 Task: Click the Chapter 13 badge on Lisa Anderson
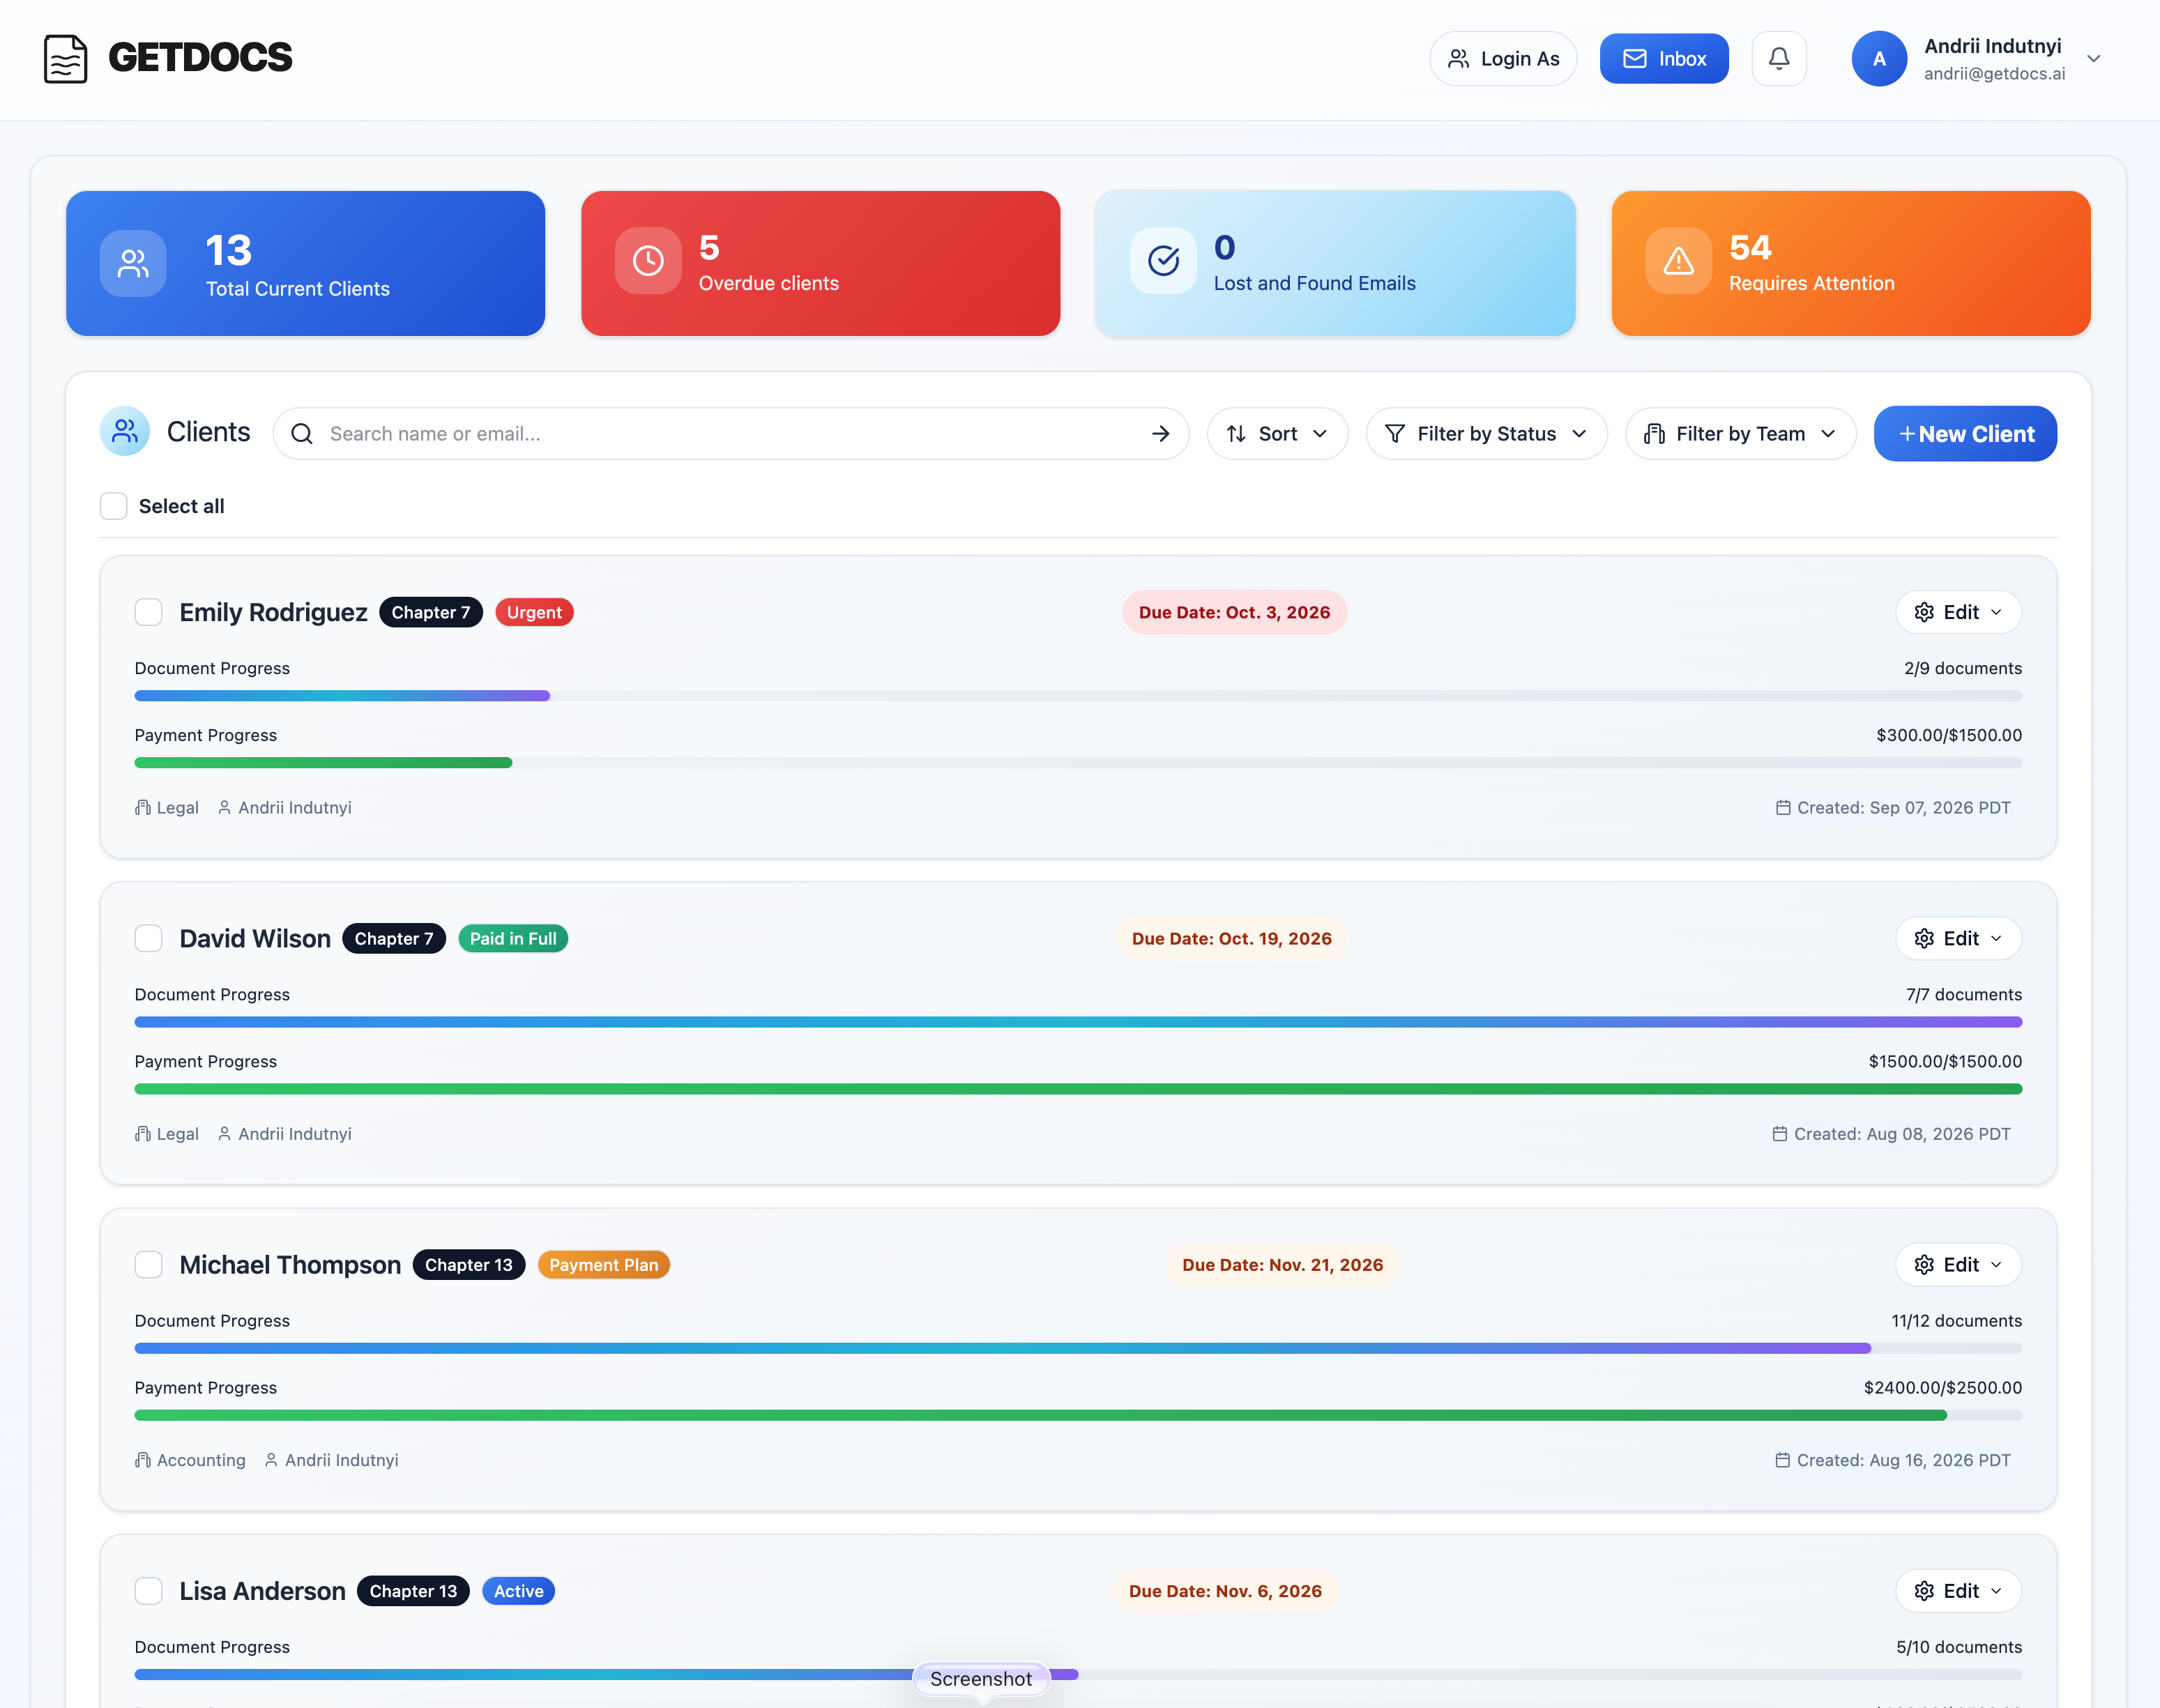tap(413, 1591)
